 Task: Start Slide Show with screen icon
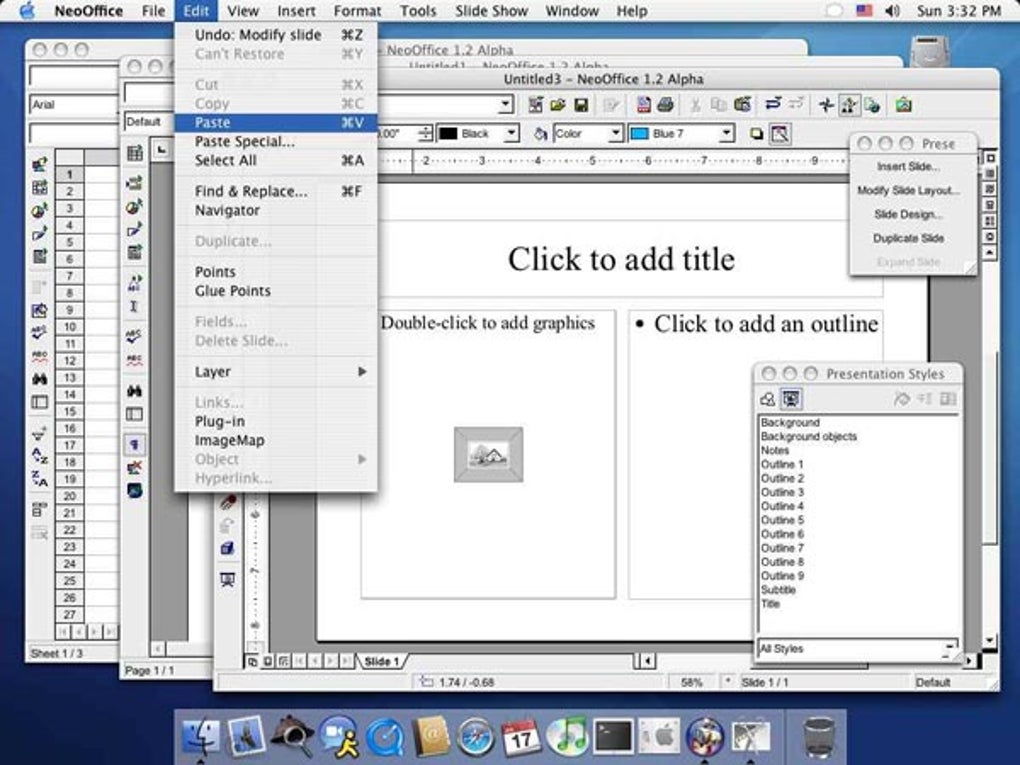tap(227, 580)
